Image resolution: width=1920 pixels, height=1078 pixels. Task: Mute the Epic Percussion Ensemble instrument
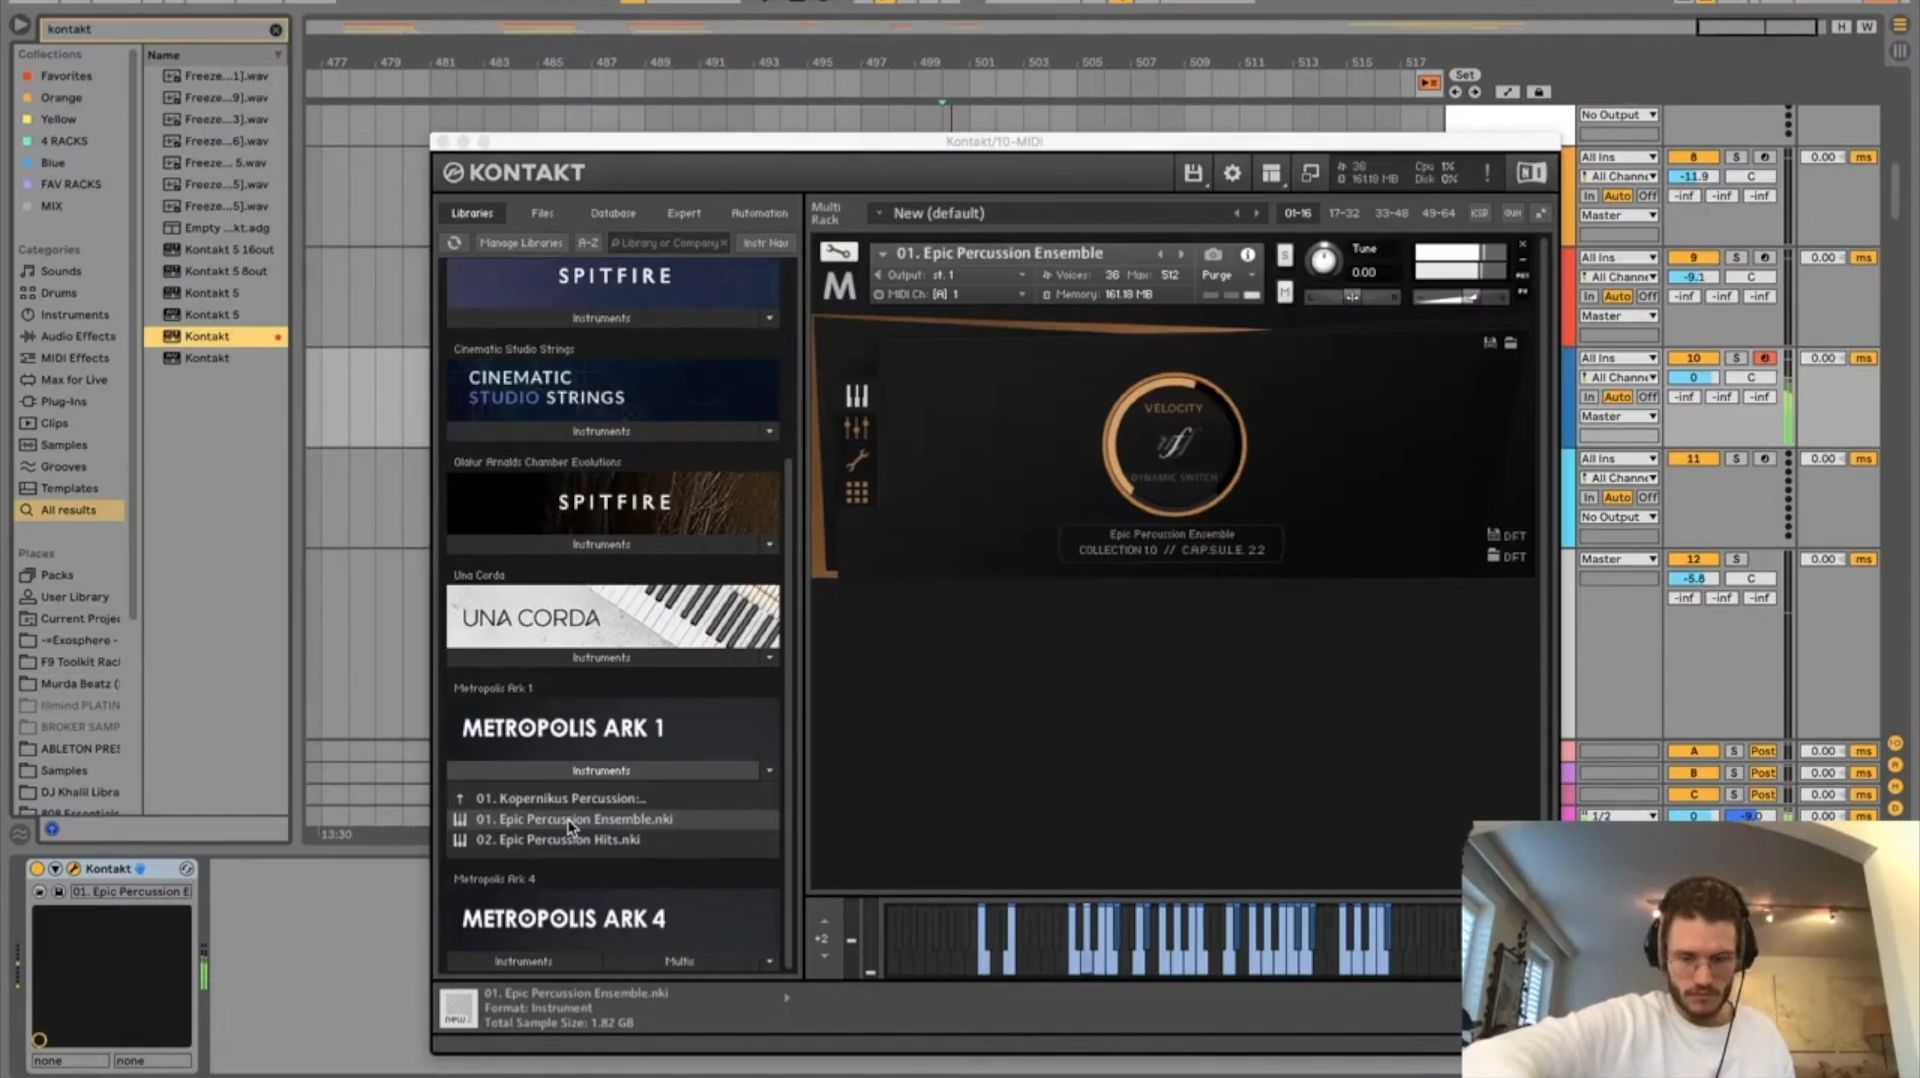(x=1285, y=292)
